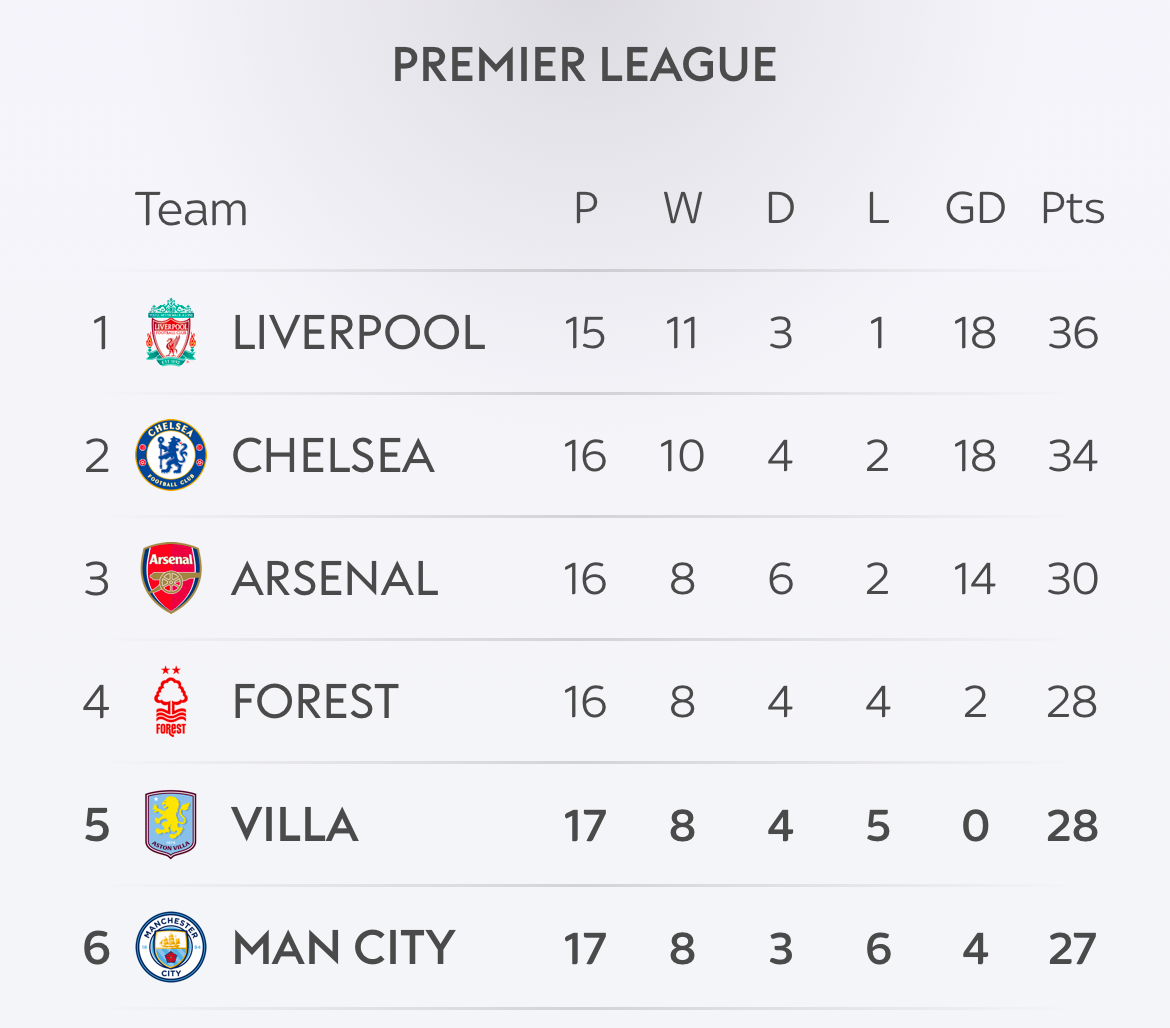The height and width of the screenshot is (1028, 1170).
Task: Click the Arsenal club crest
Action: pos(171,578)
